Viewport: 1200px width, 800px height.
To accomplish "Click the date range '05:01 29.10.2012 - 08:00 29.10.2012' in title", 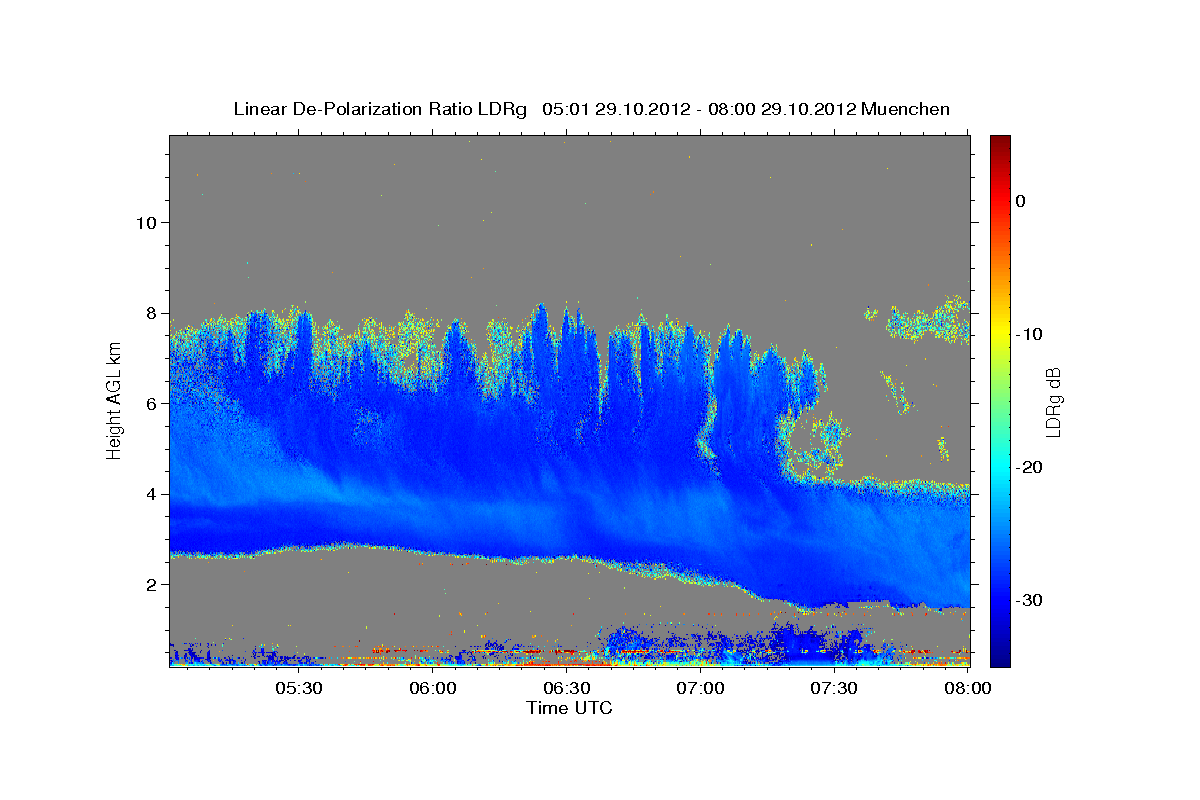I will pyautogui.click(x=699, y=109).
